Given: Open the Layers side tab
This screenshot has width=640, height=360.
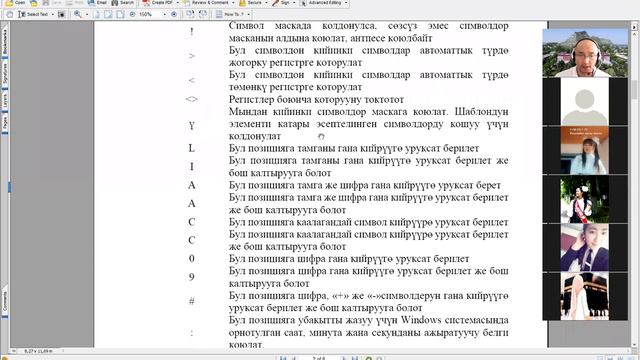Looking at the screenshot, I should pos(4,101).
